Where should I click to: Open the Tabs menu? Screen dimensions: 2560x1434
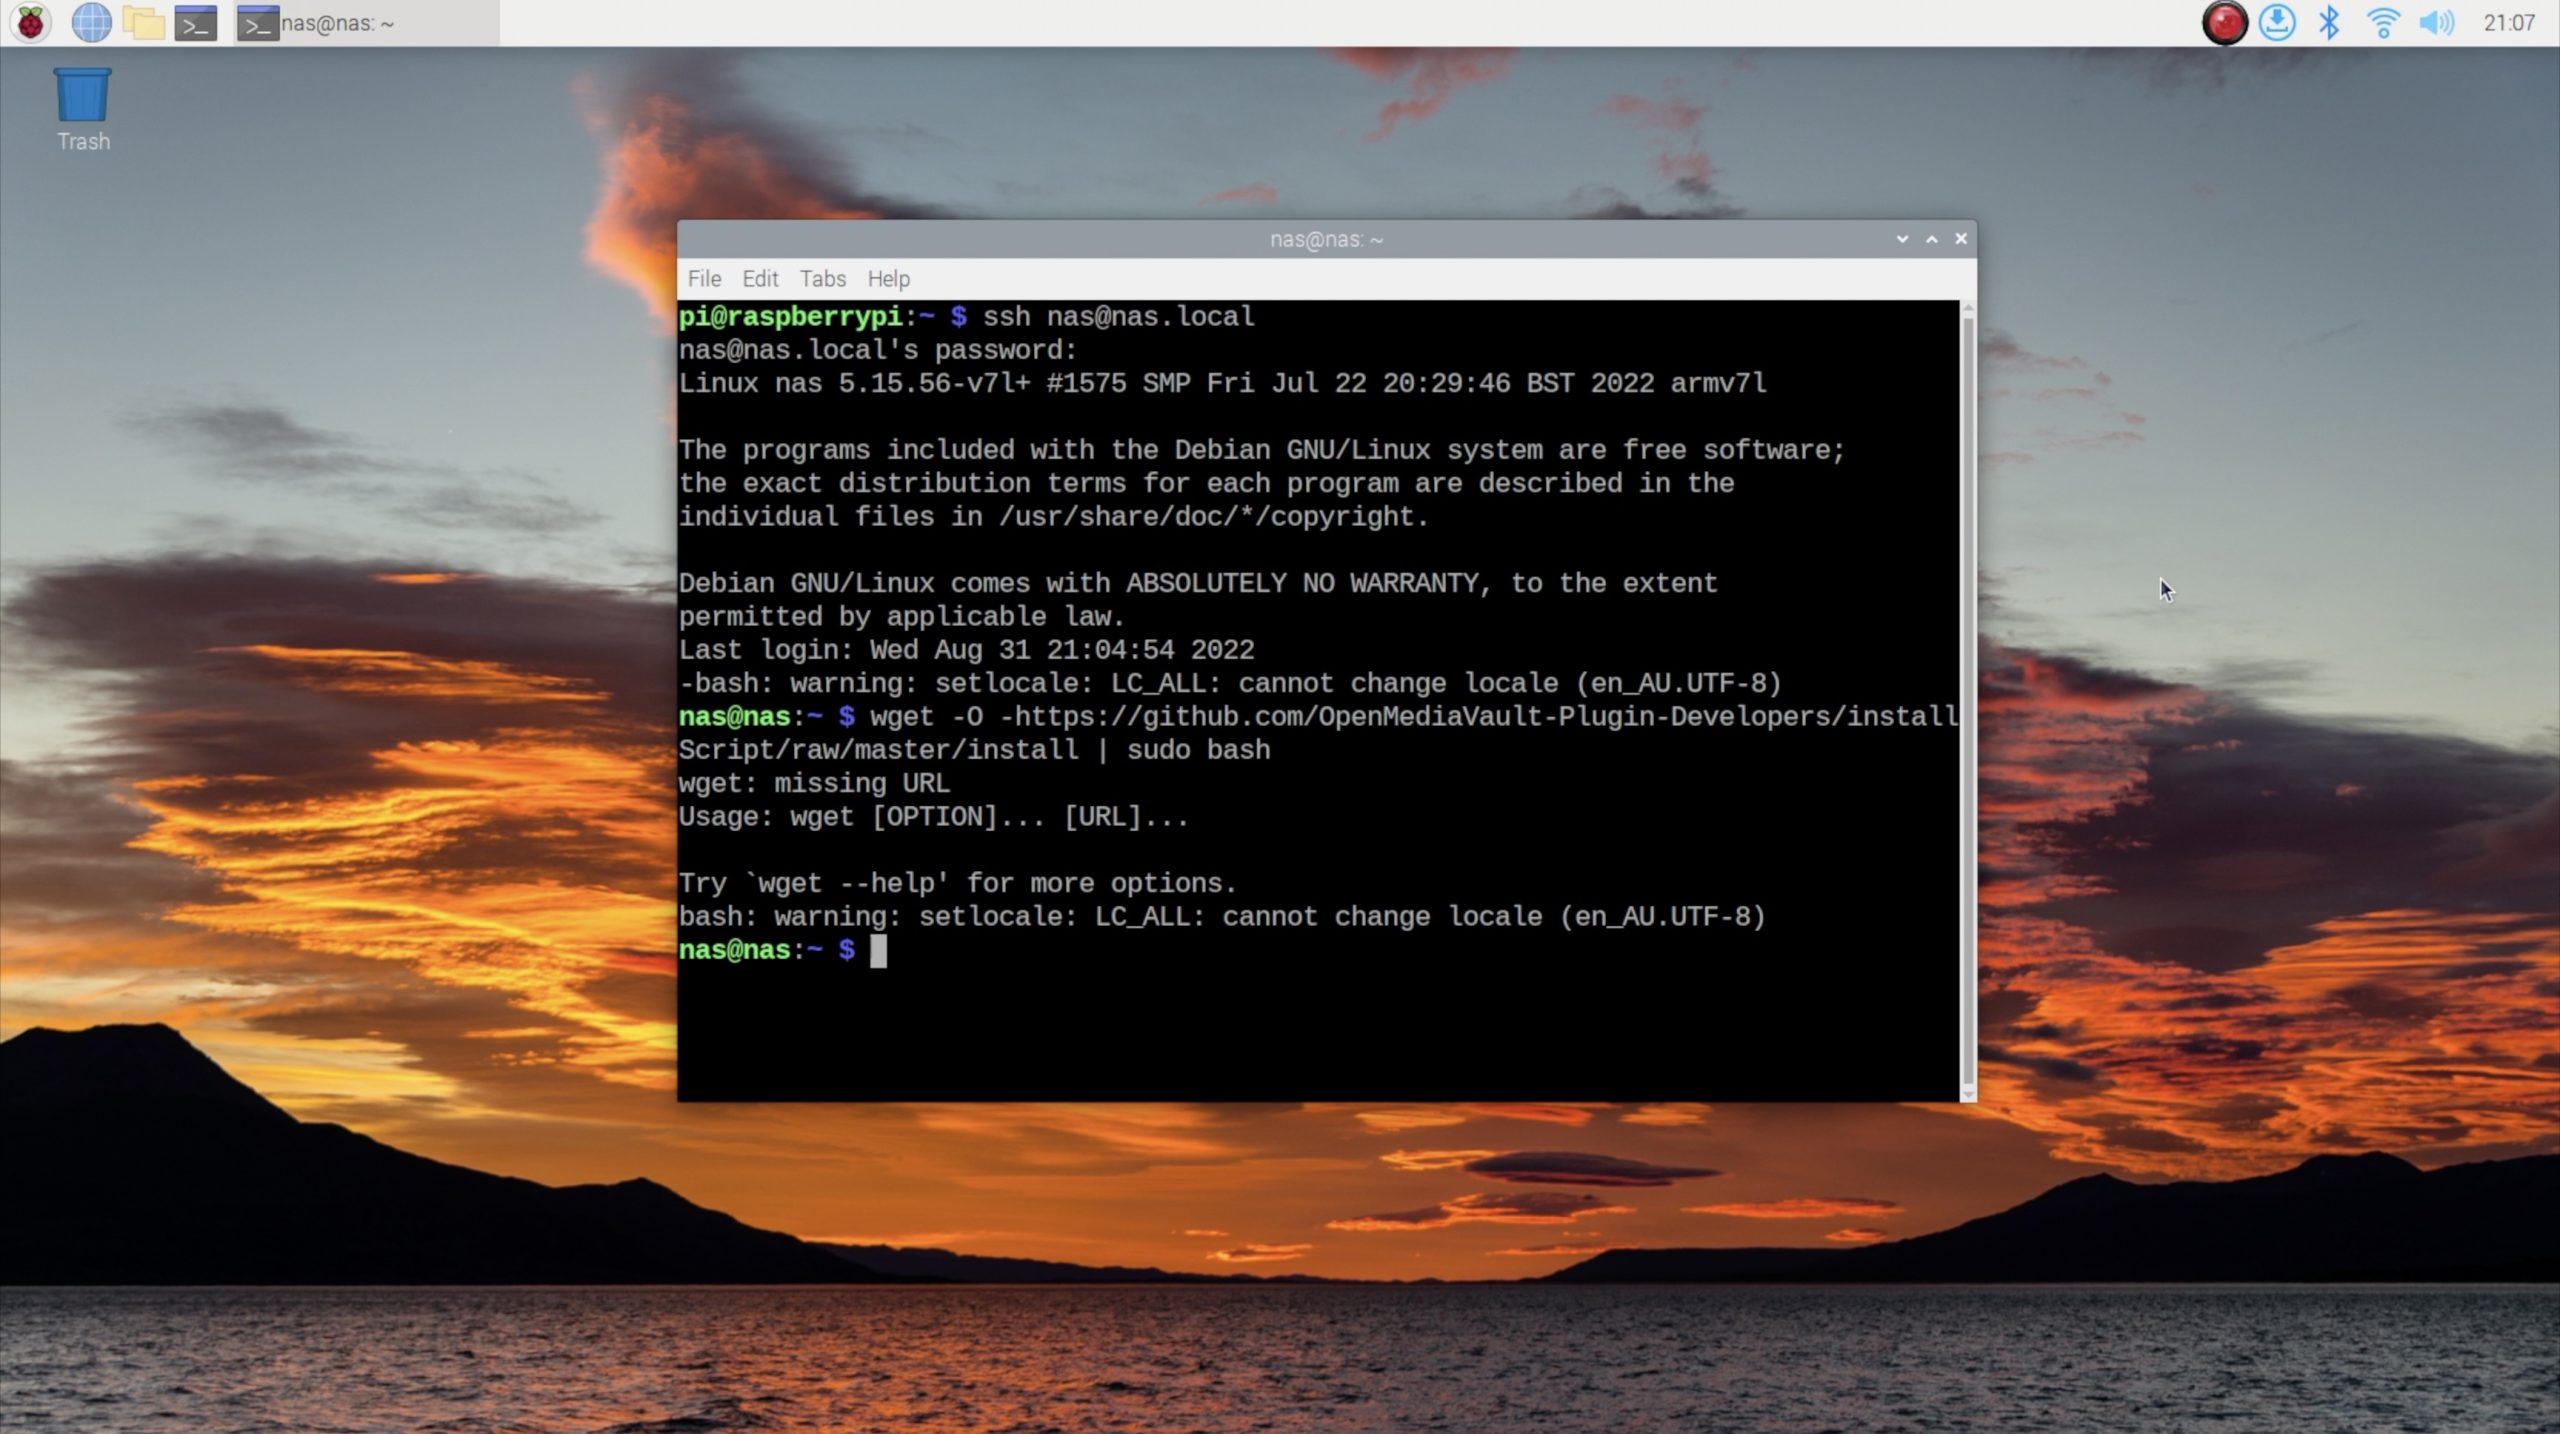point(822,279)
